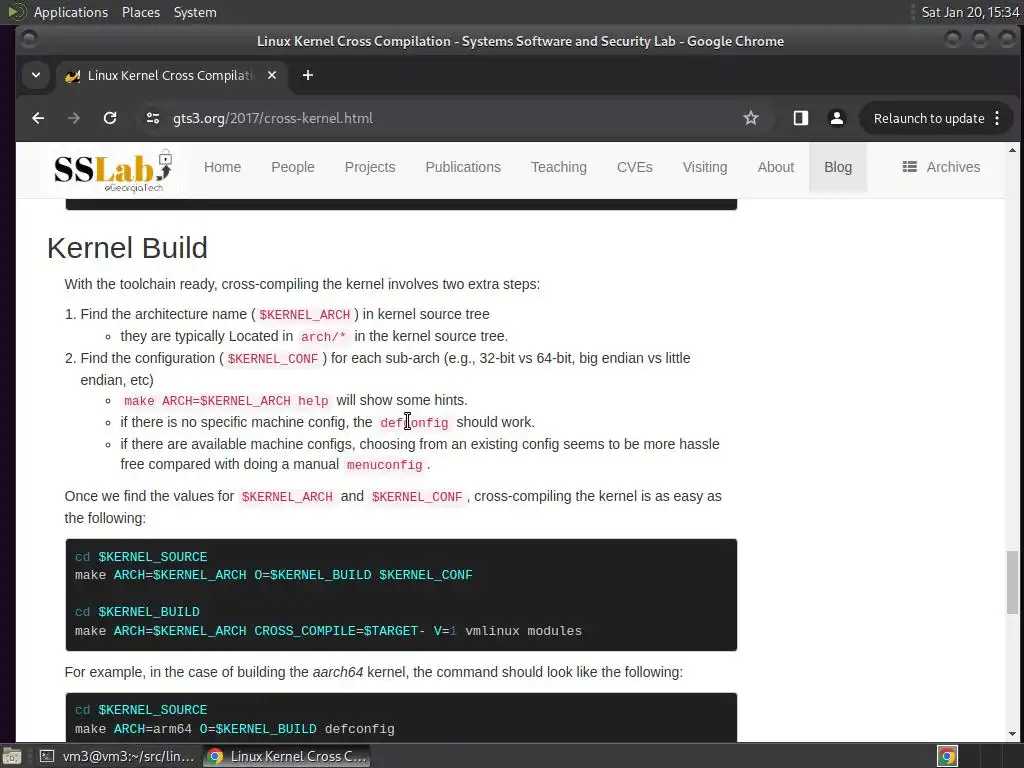Click 'make ARCH=arm64 O=$KERNEL_BUILD defconfig' line

[234, 729]
